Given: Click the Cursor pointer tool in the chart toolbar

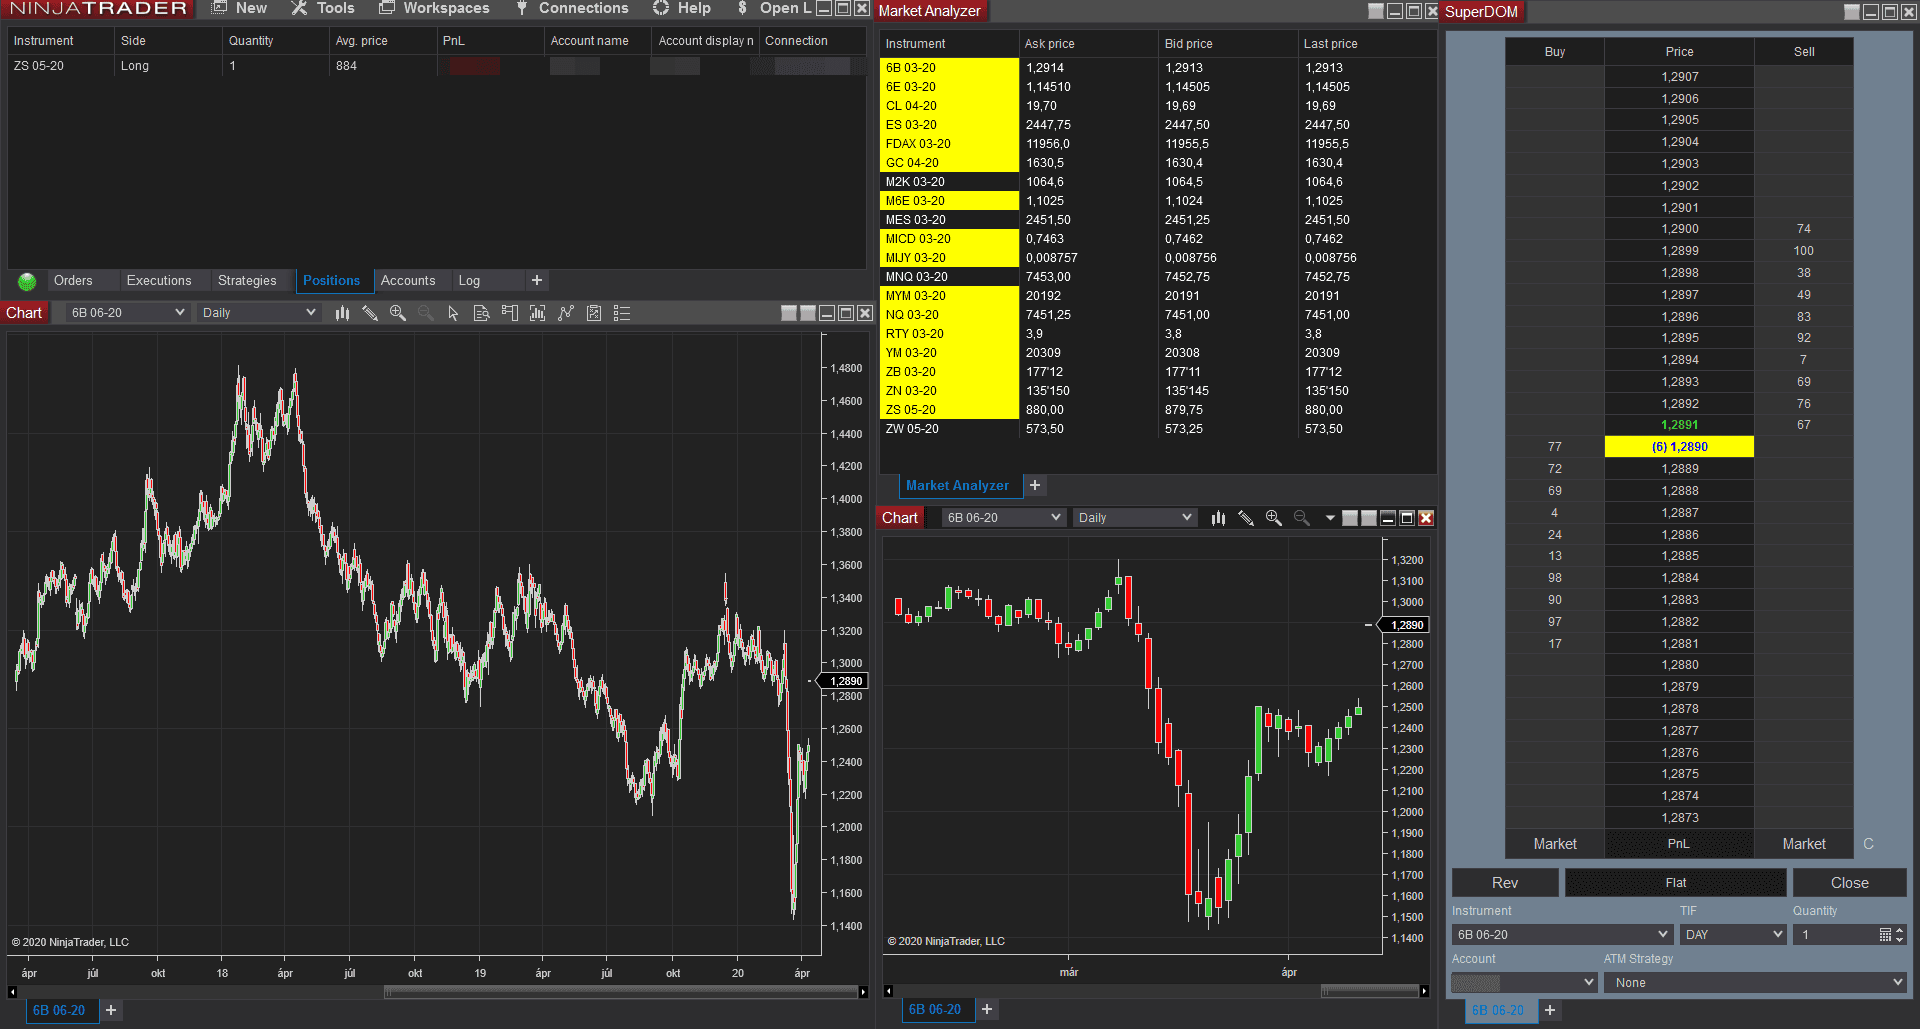Looking at the screenshot, I should tap(452, 313).
